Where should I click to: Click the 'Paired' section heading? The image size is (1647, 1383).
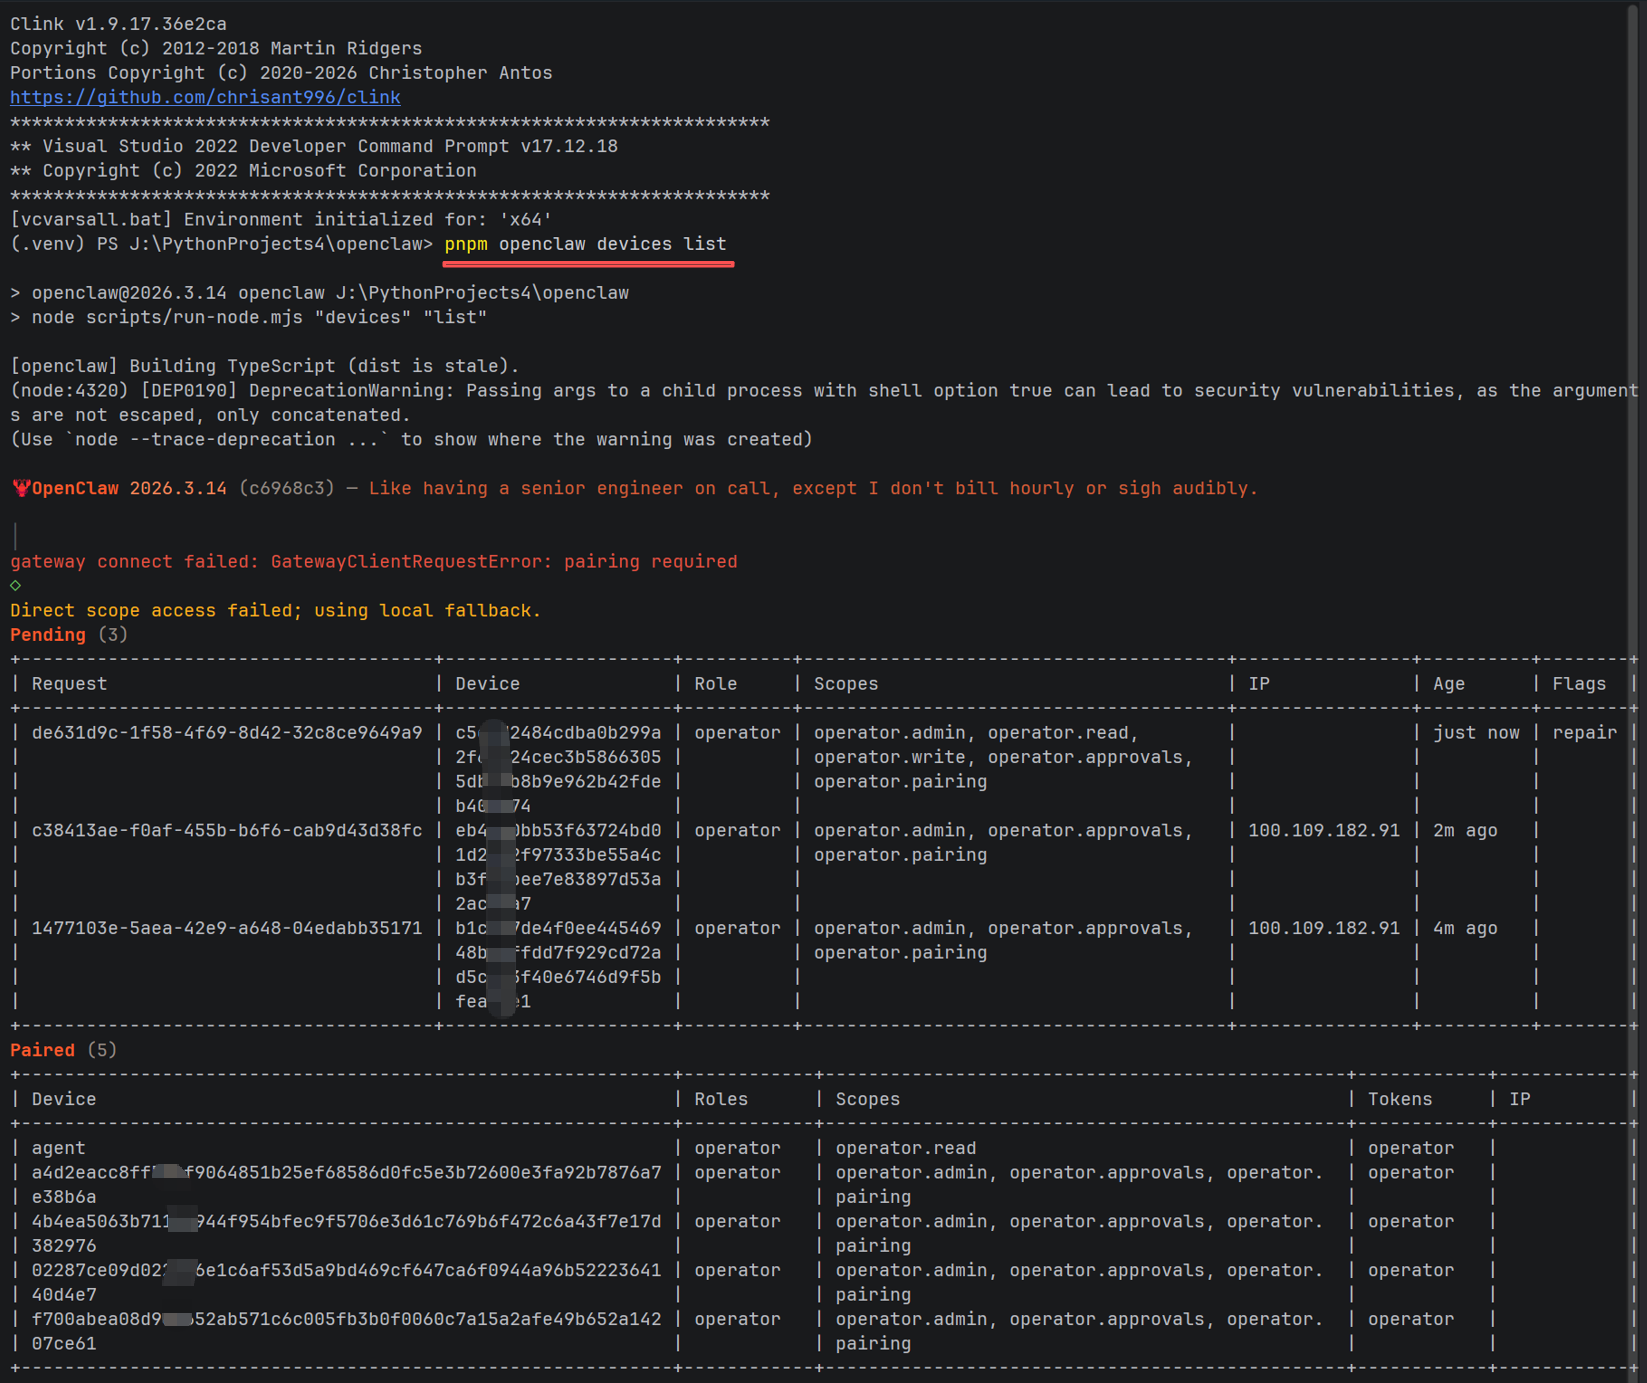pyautogui.click(x=42, y=1050)
